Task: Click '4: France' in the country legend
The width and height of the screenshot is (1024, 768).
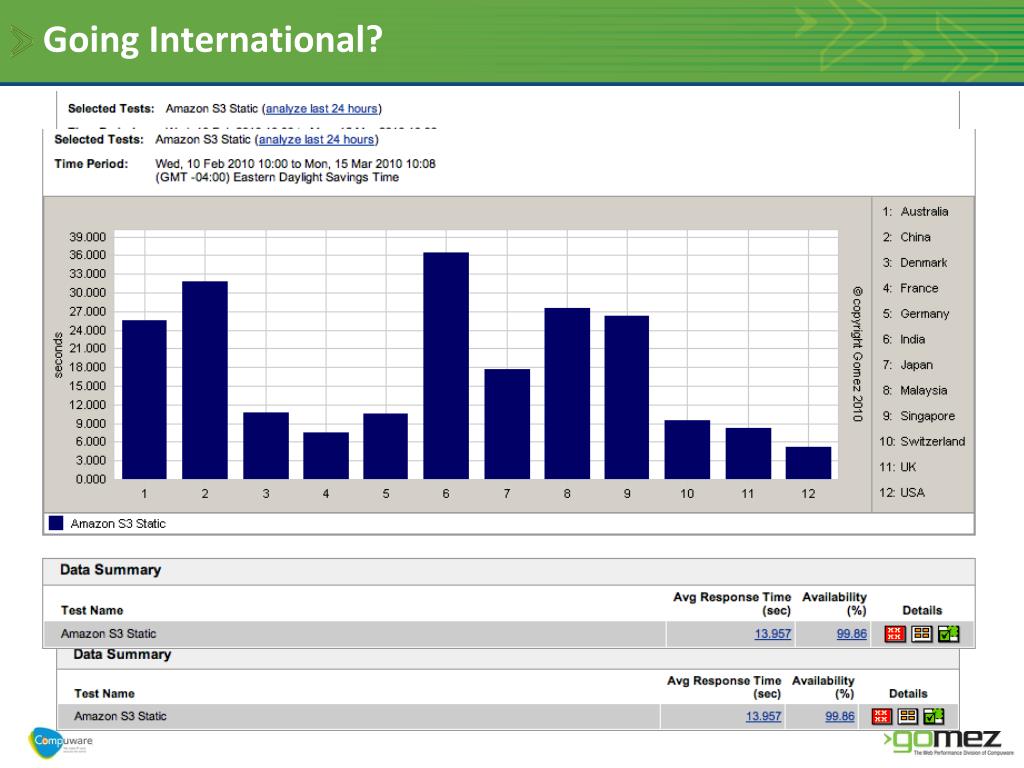Action: click(910, 288)
